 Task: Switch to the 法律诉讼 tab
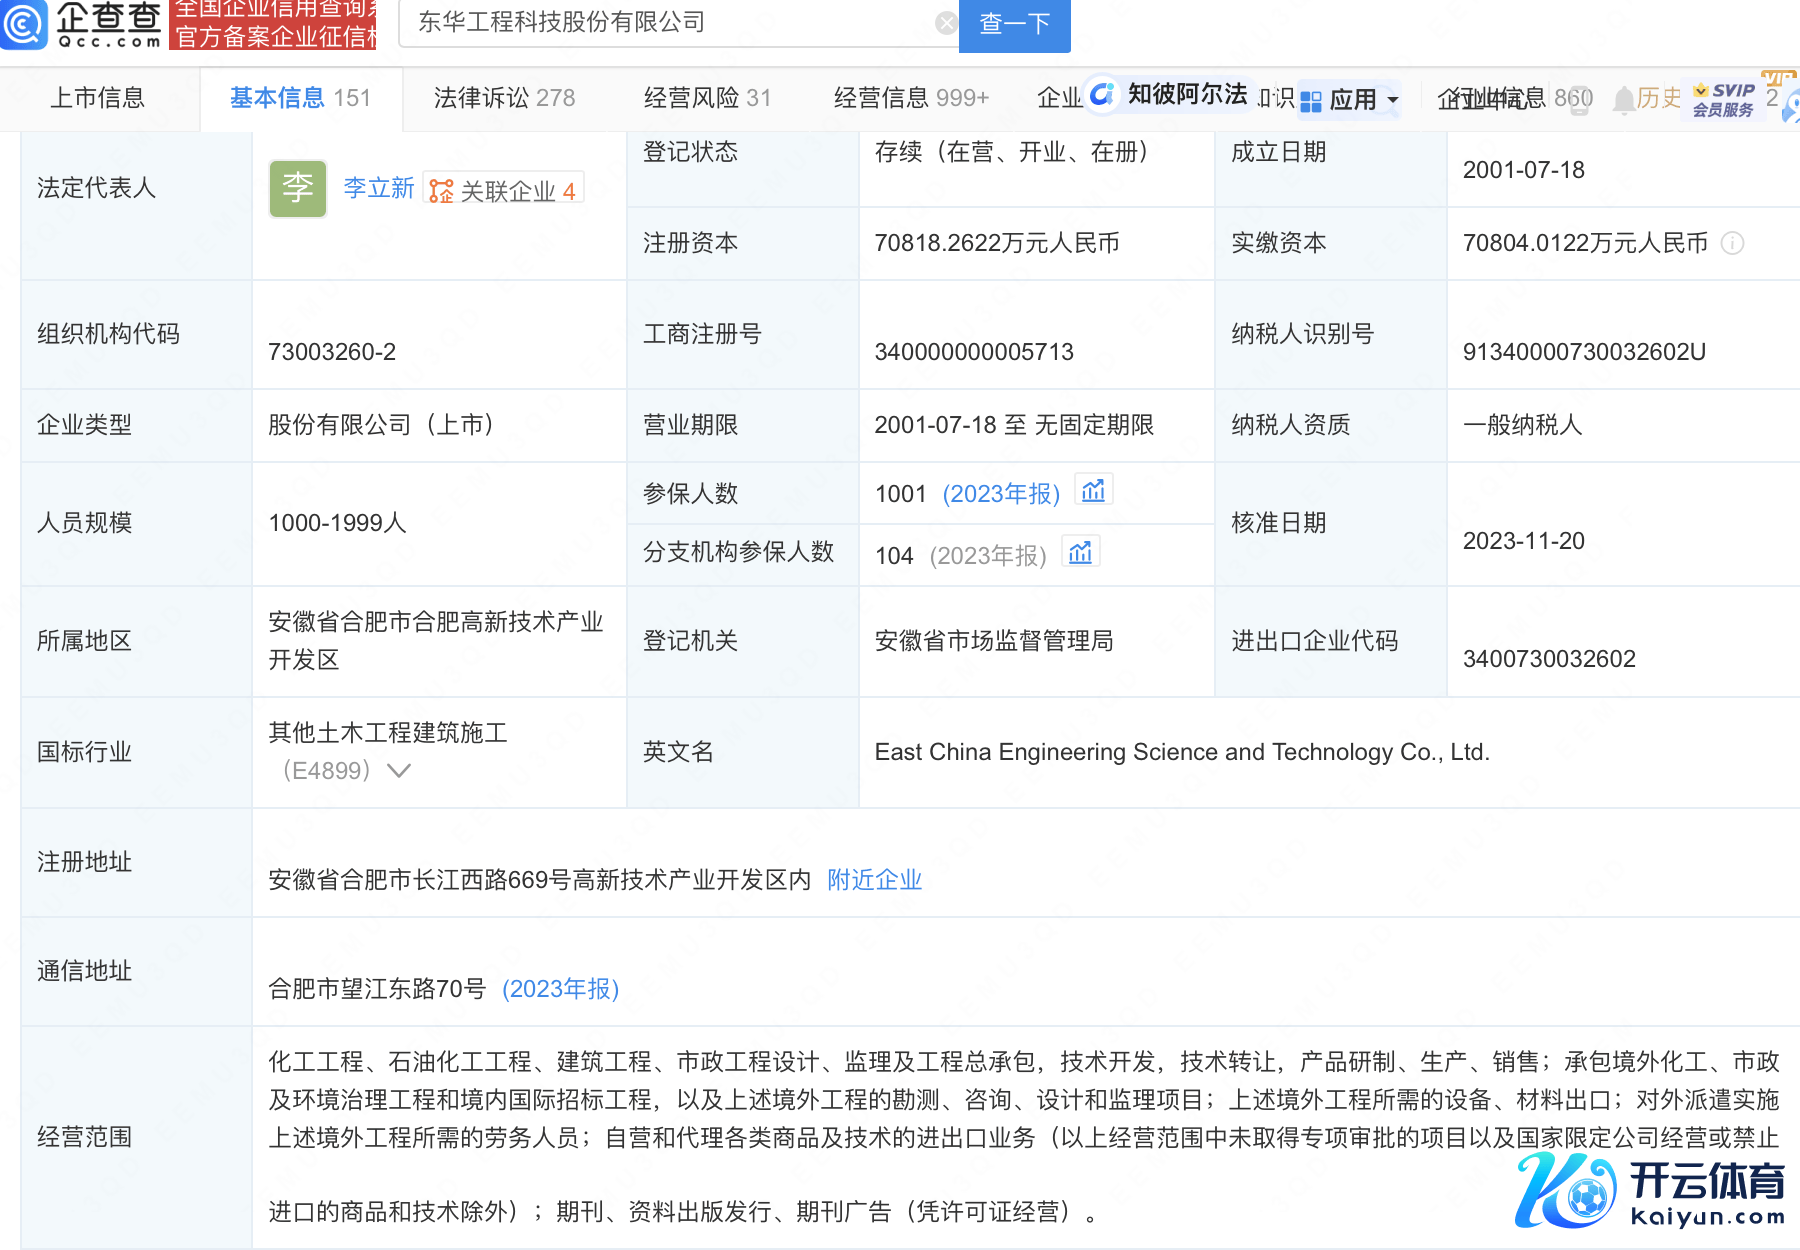(504, 98)
